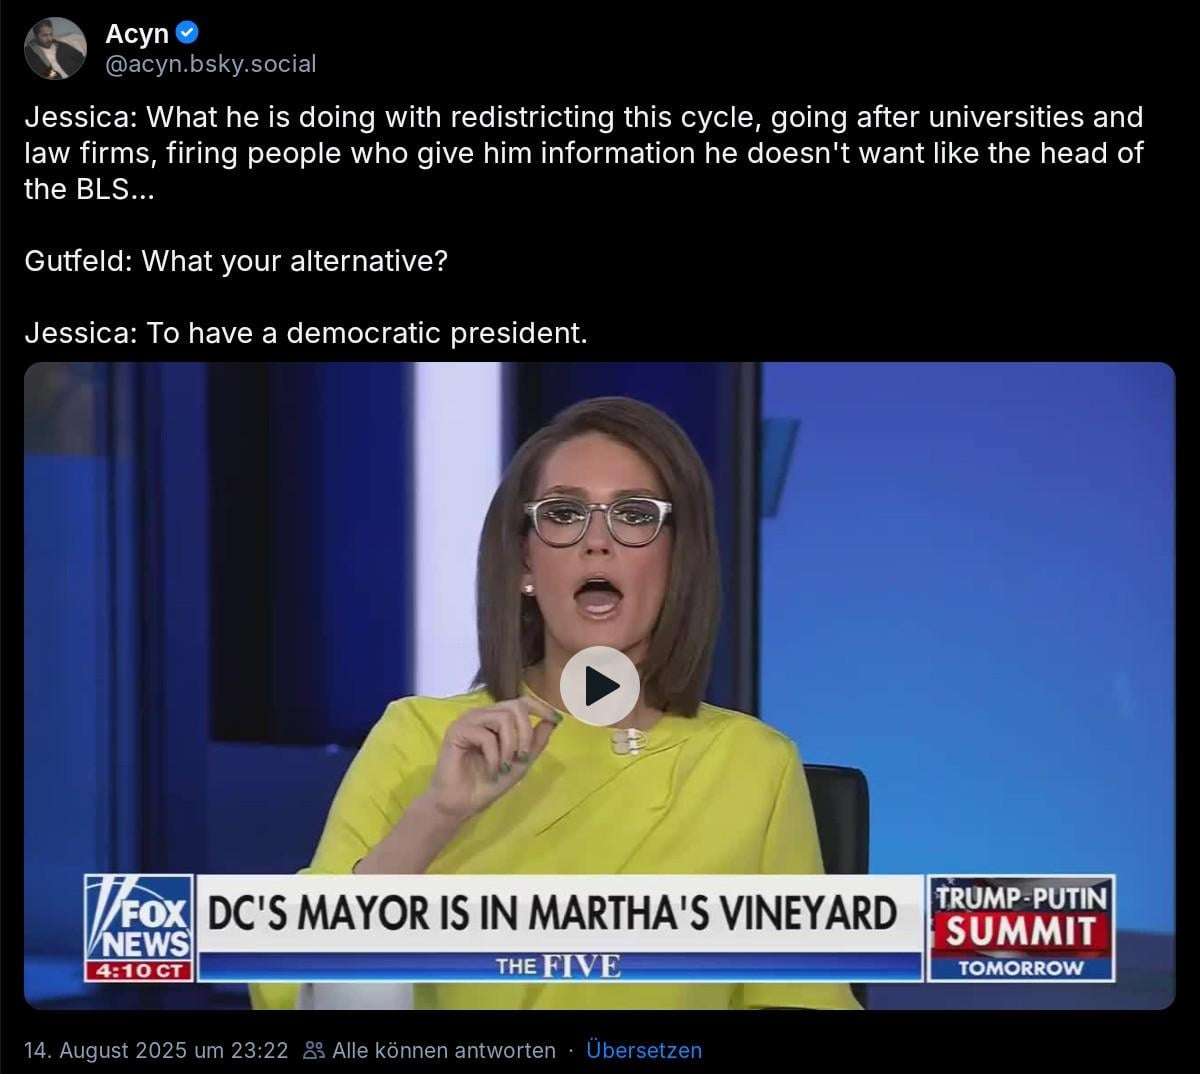Open the post timestamp 14. August 2025

pyautogui.click(x=156, y=1050)
